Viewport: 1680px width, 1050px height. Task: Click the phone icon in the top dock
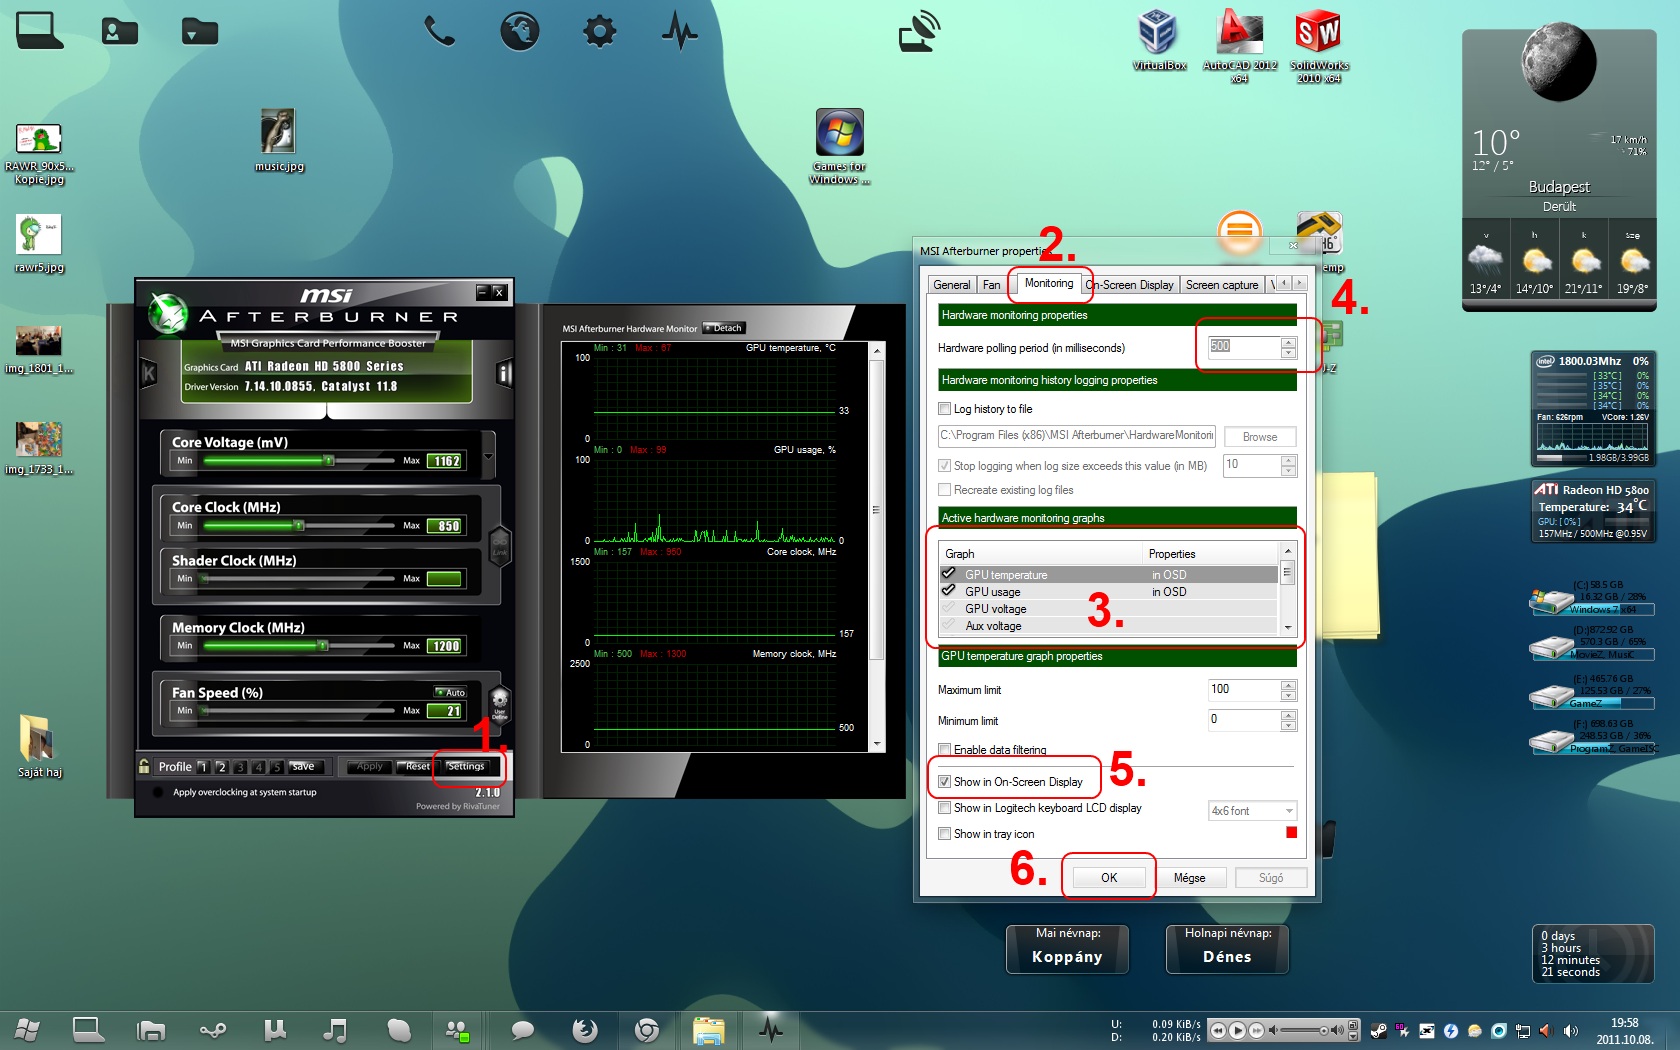tap(439, 32)
